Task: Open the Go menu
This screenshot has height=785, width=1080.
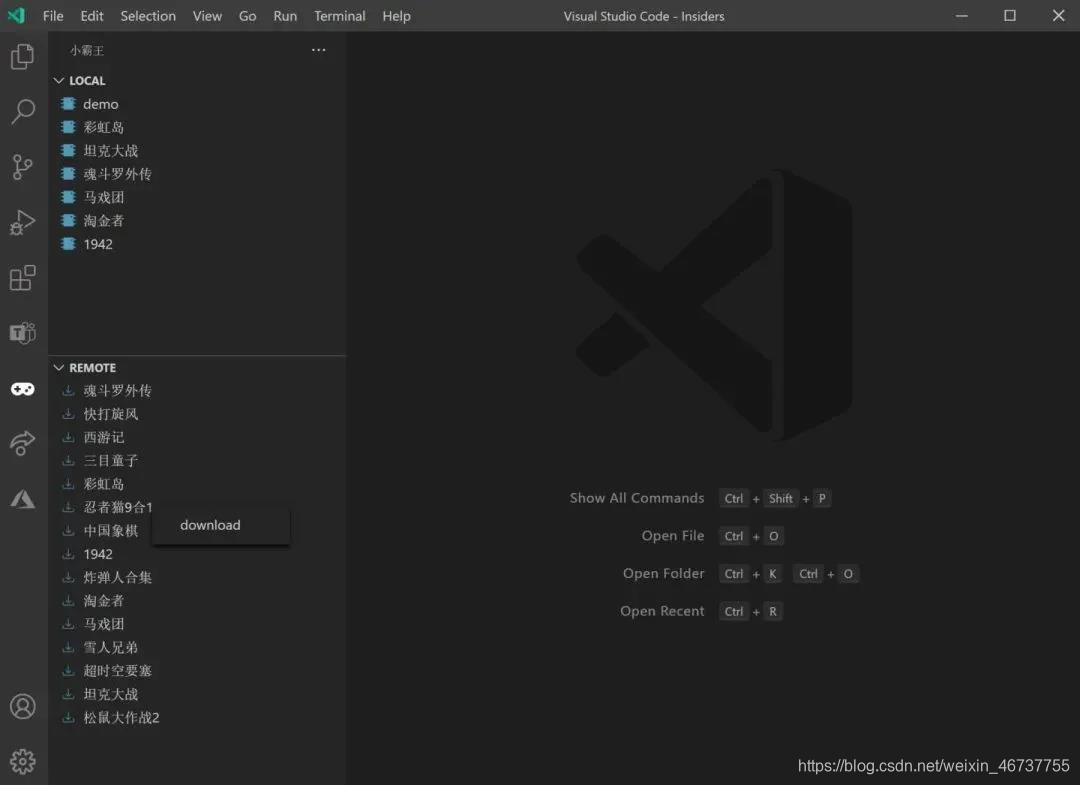Action: coord(247,16)
